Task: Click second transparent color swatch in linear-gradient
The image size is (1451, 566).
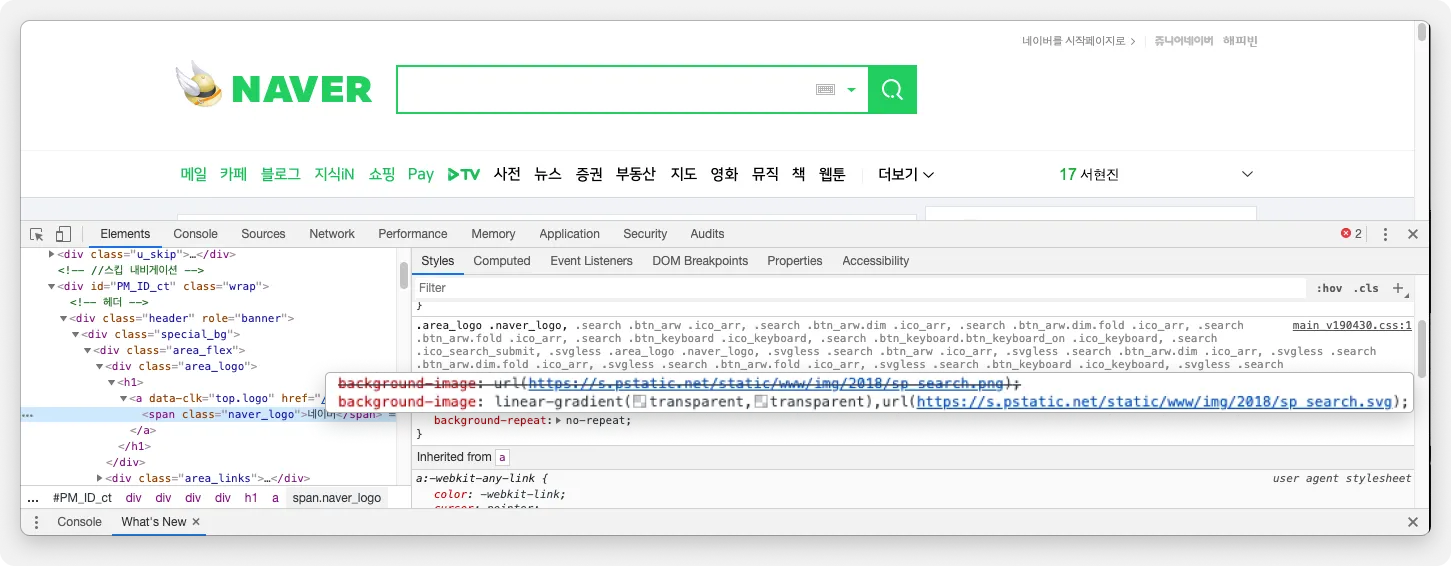Action: click(x=761, y=402)
